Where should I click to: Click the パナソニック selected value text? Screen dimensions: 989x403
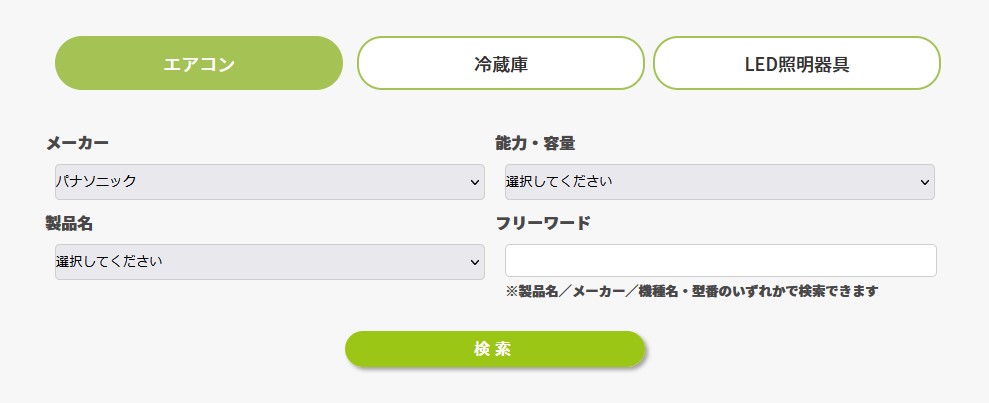96,182
